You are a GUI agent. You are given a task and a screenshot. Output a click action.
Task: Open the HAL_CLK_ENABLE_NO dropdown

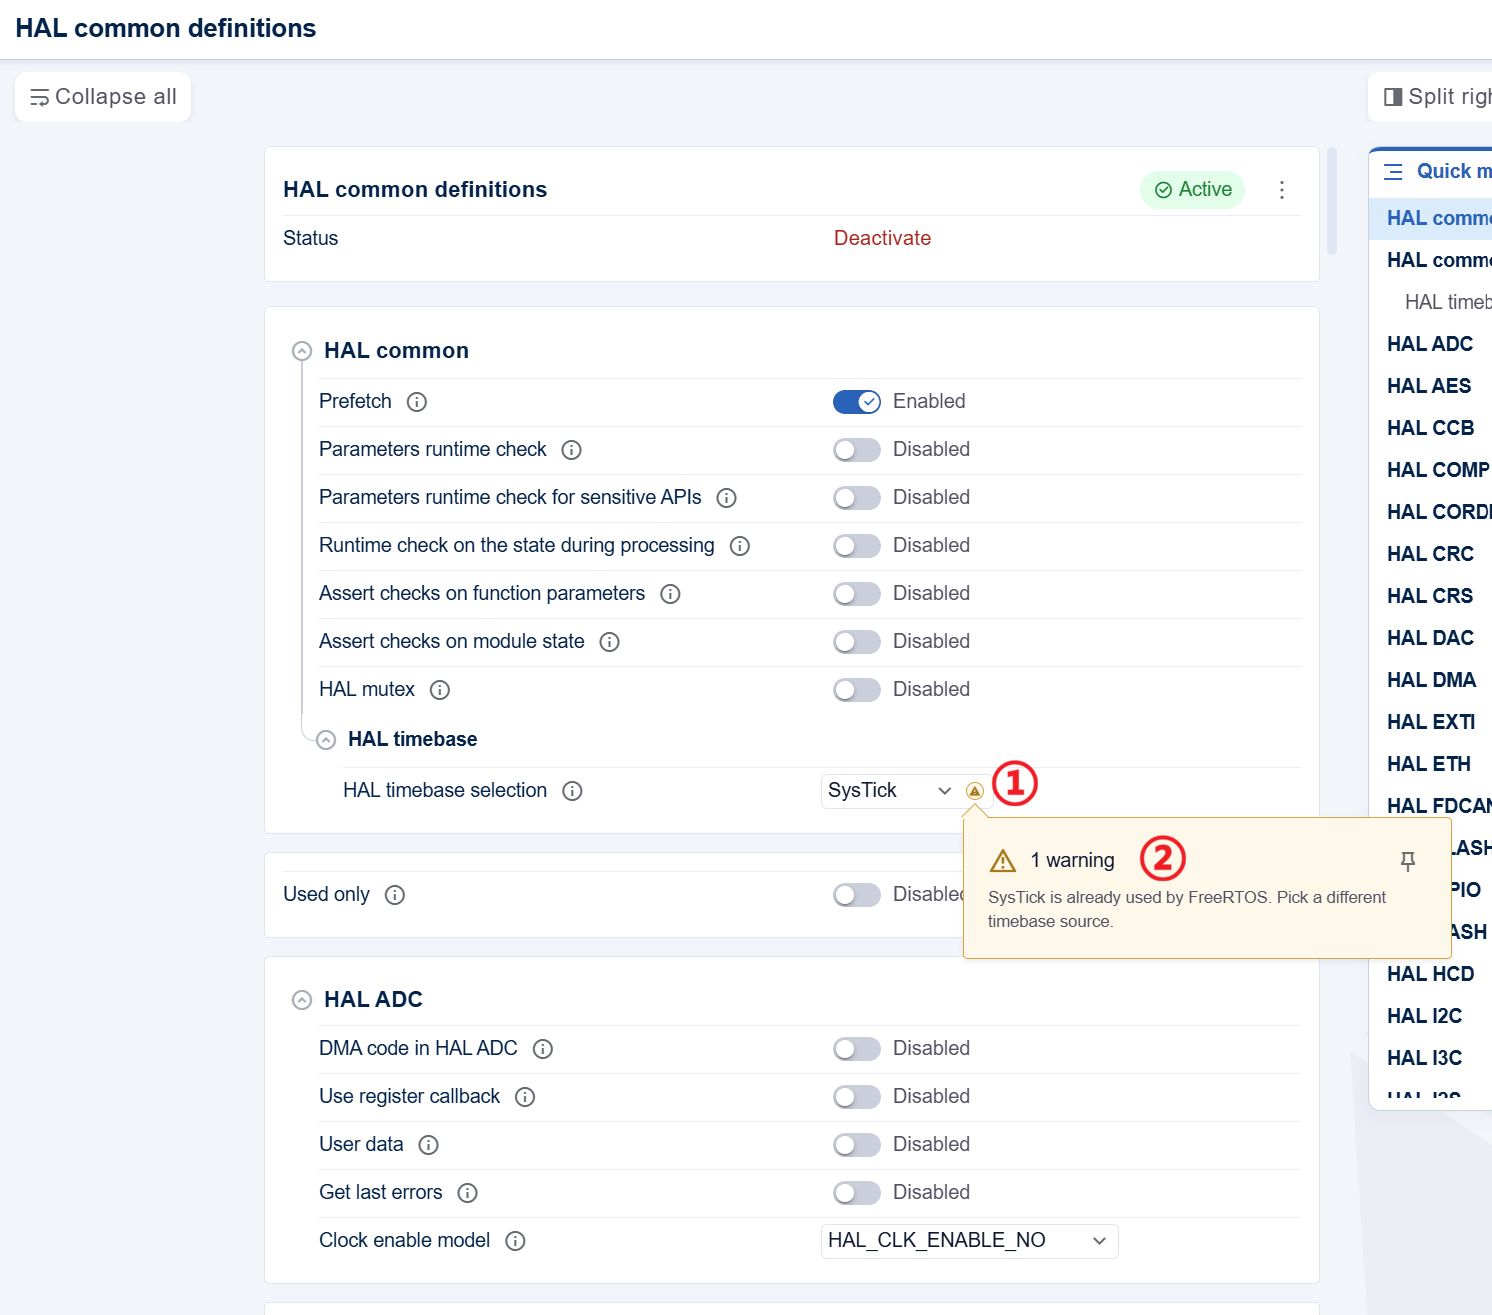pyautogui.click(x=969, y=1241)
